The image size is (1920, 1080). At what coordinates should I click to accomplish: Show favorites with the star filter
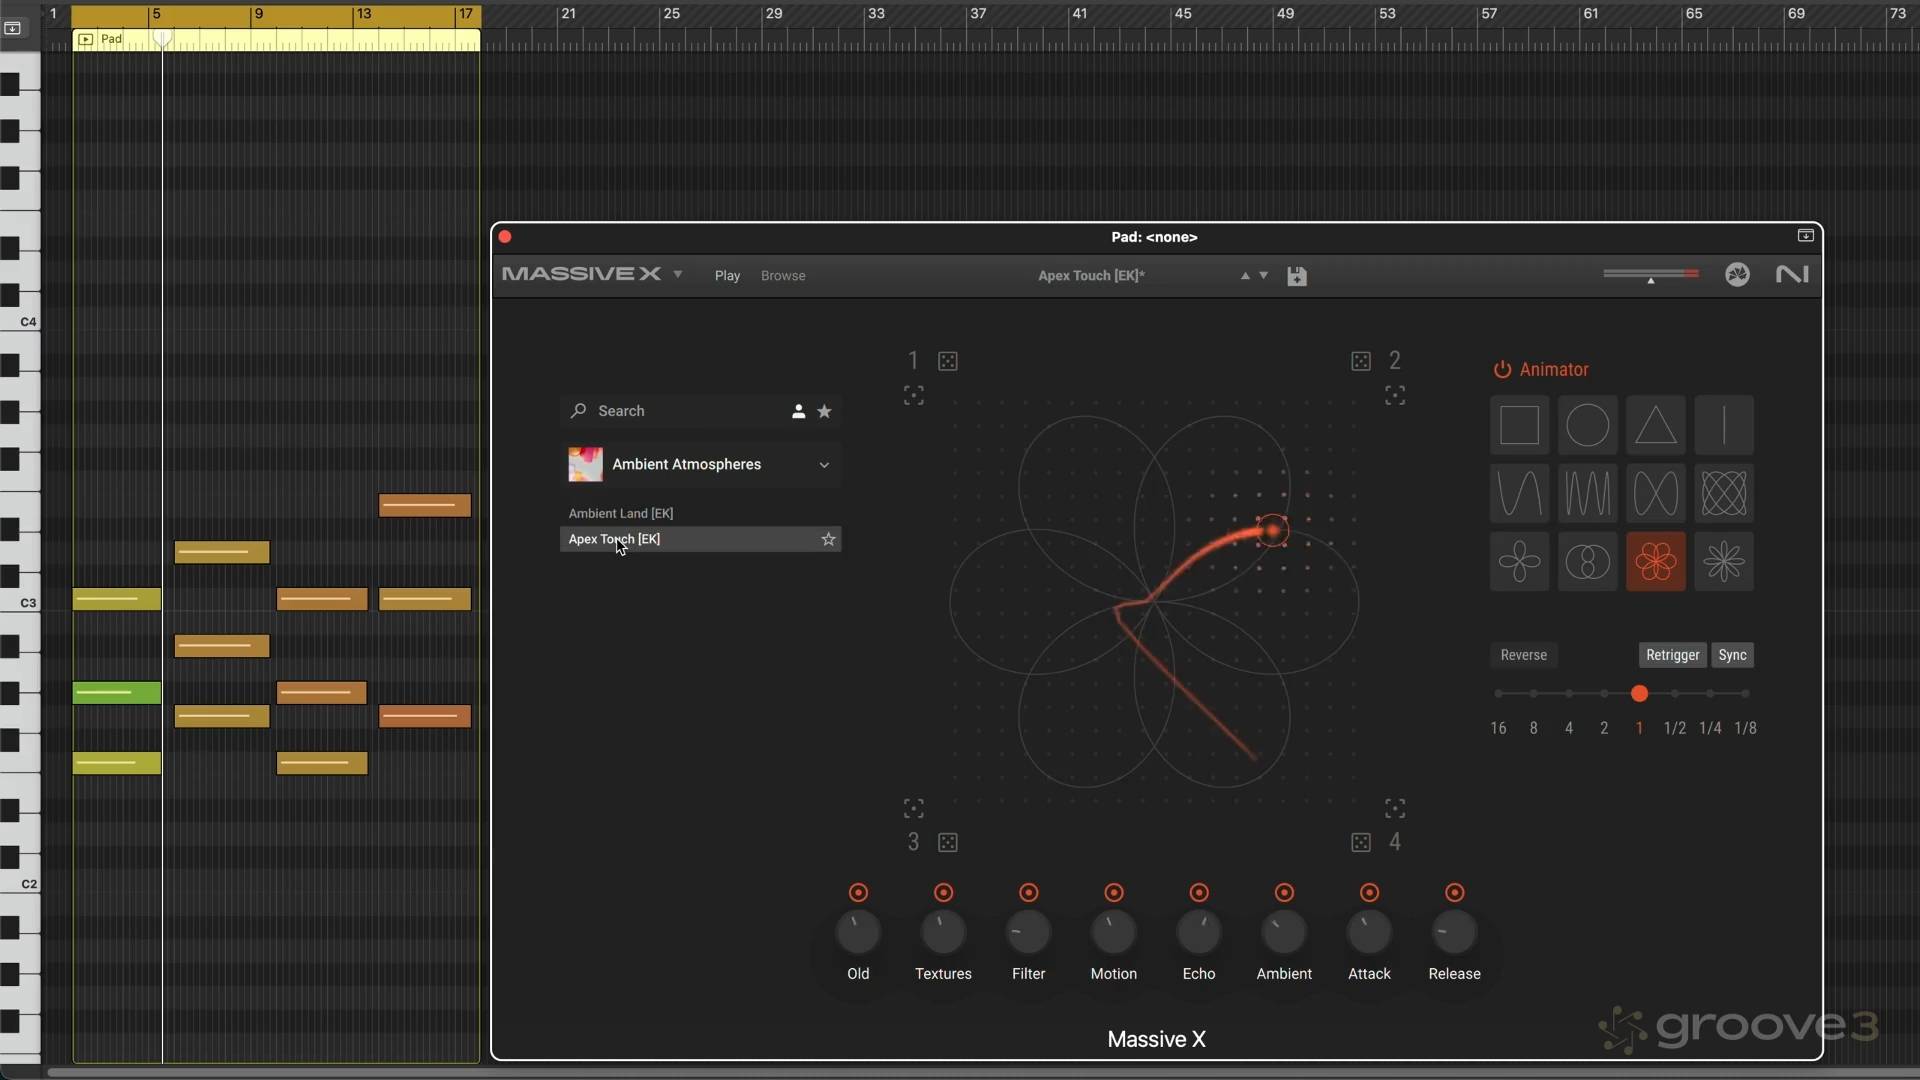[x=824, y=411]
